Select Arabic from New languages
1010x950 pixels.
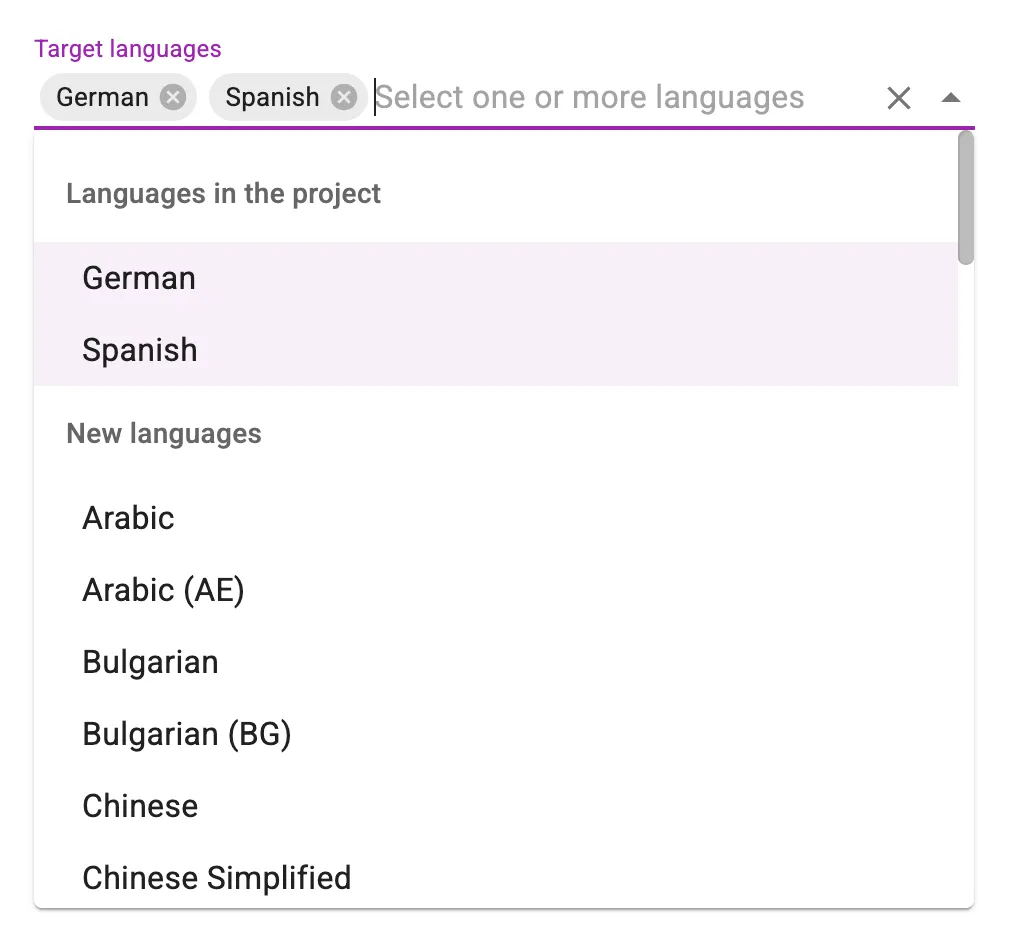tap(128, 518)
